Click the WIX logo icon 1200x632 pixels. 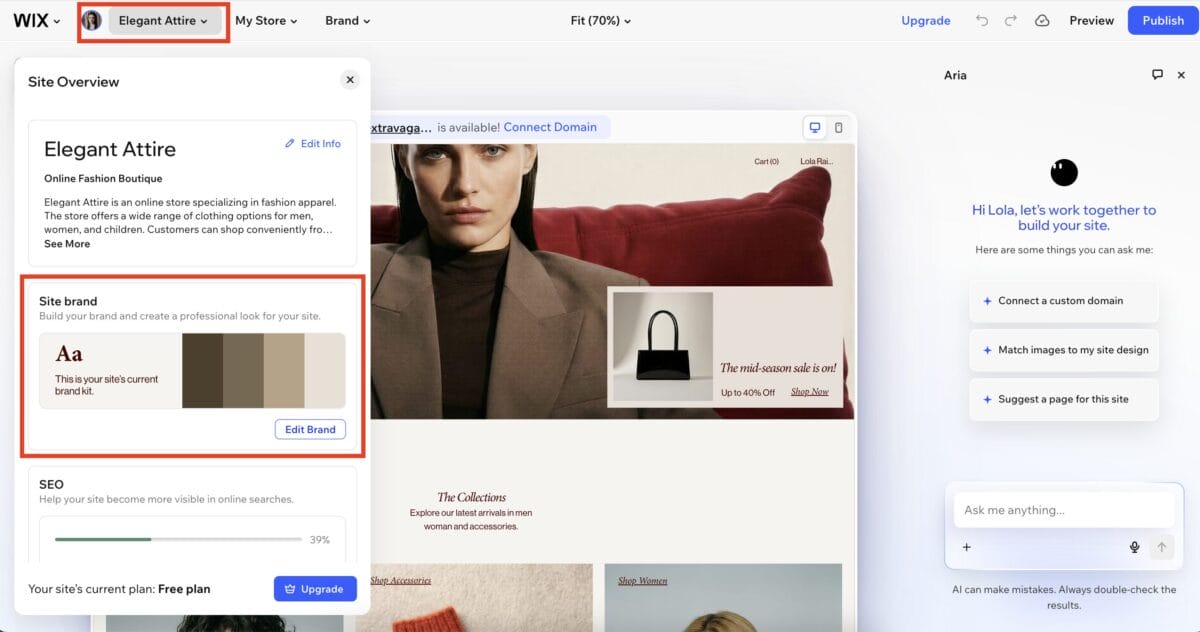tap(28, 20)
